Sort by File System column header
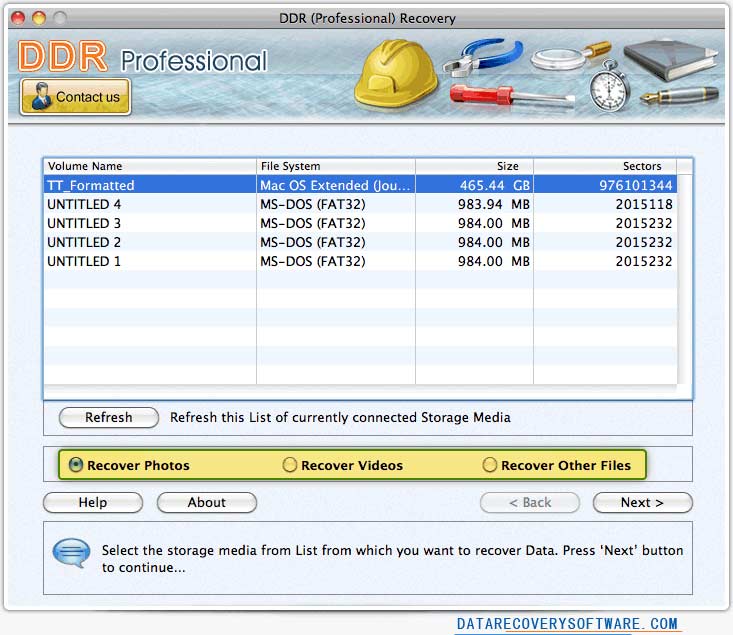The image size is (733, 635). 336,166
